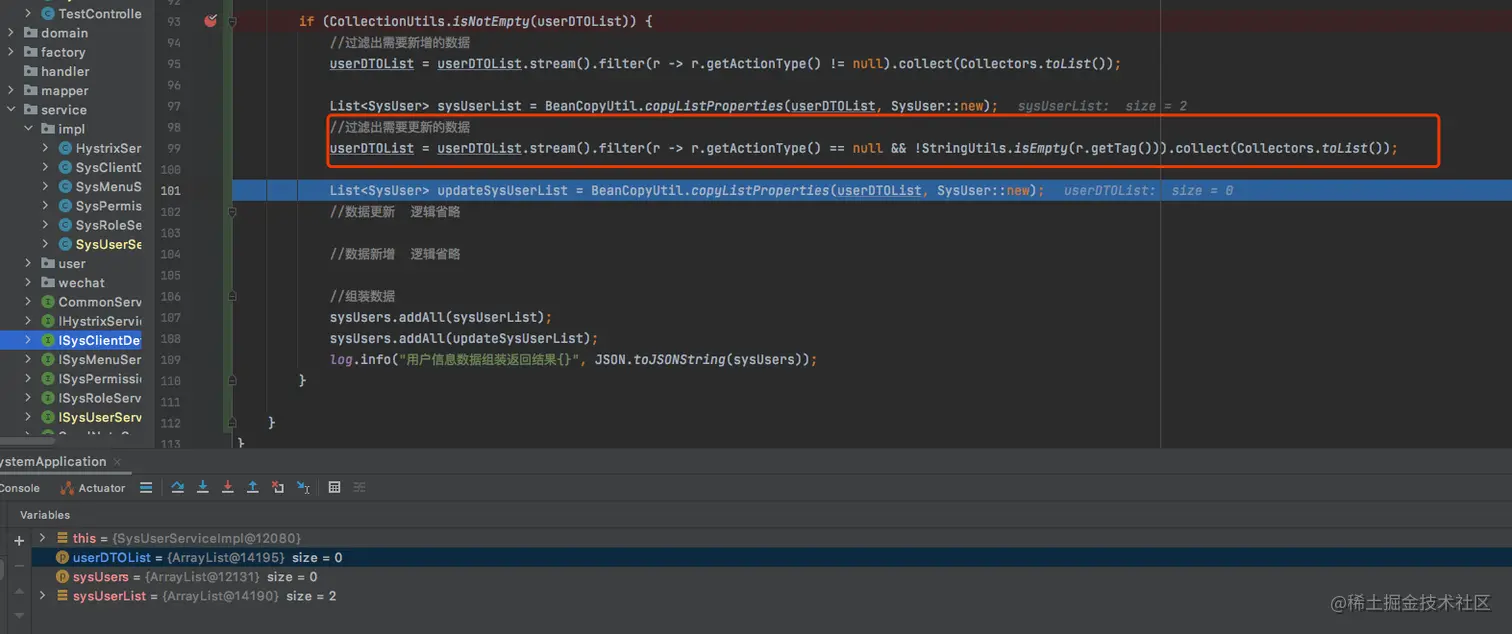Switch to the Console tab

coord(20,488)
